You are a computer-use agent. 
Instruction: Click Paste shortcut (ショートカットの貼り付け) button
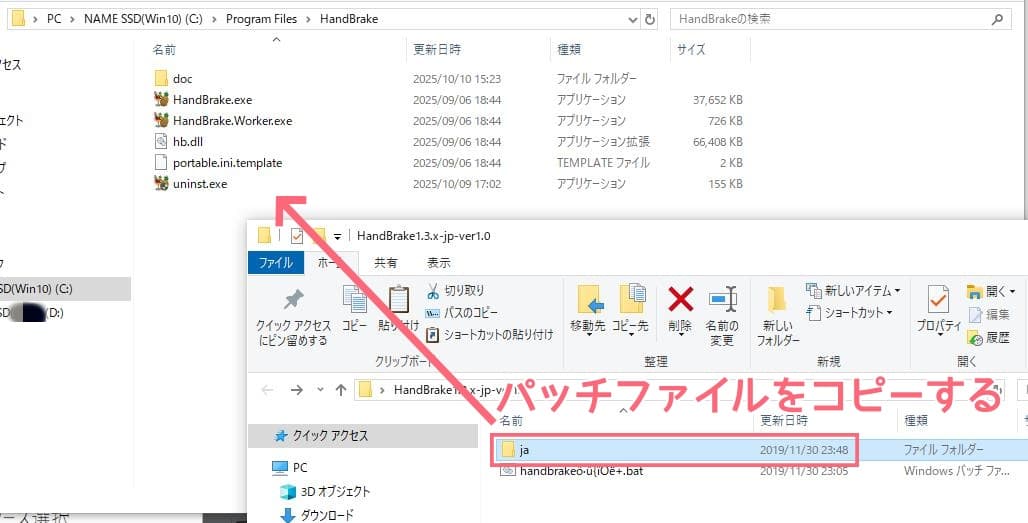click(x=488, y=334)
